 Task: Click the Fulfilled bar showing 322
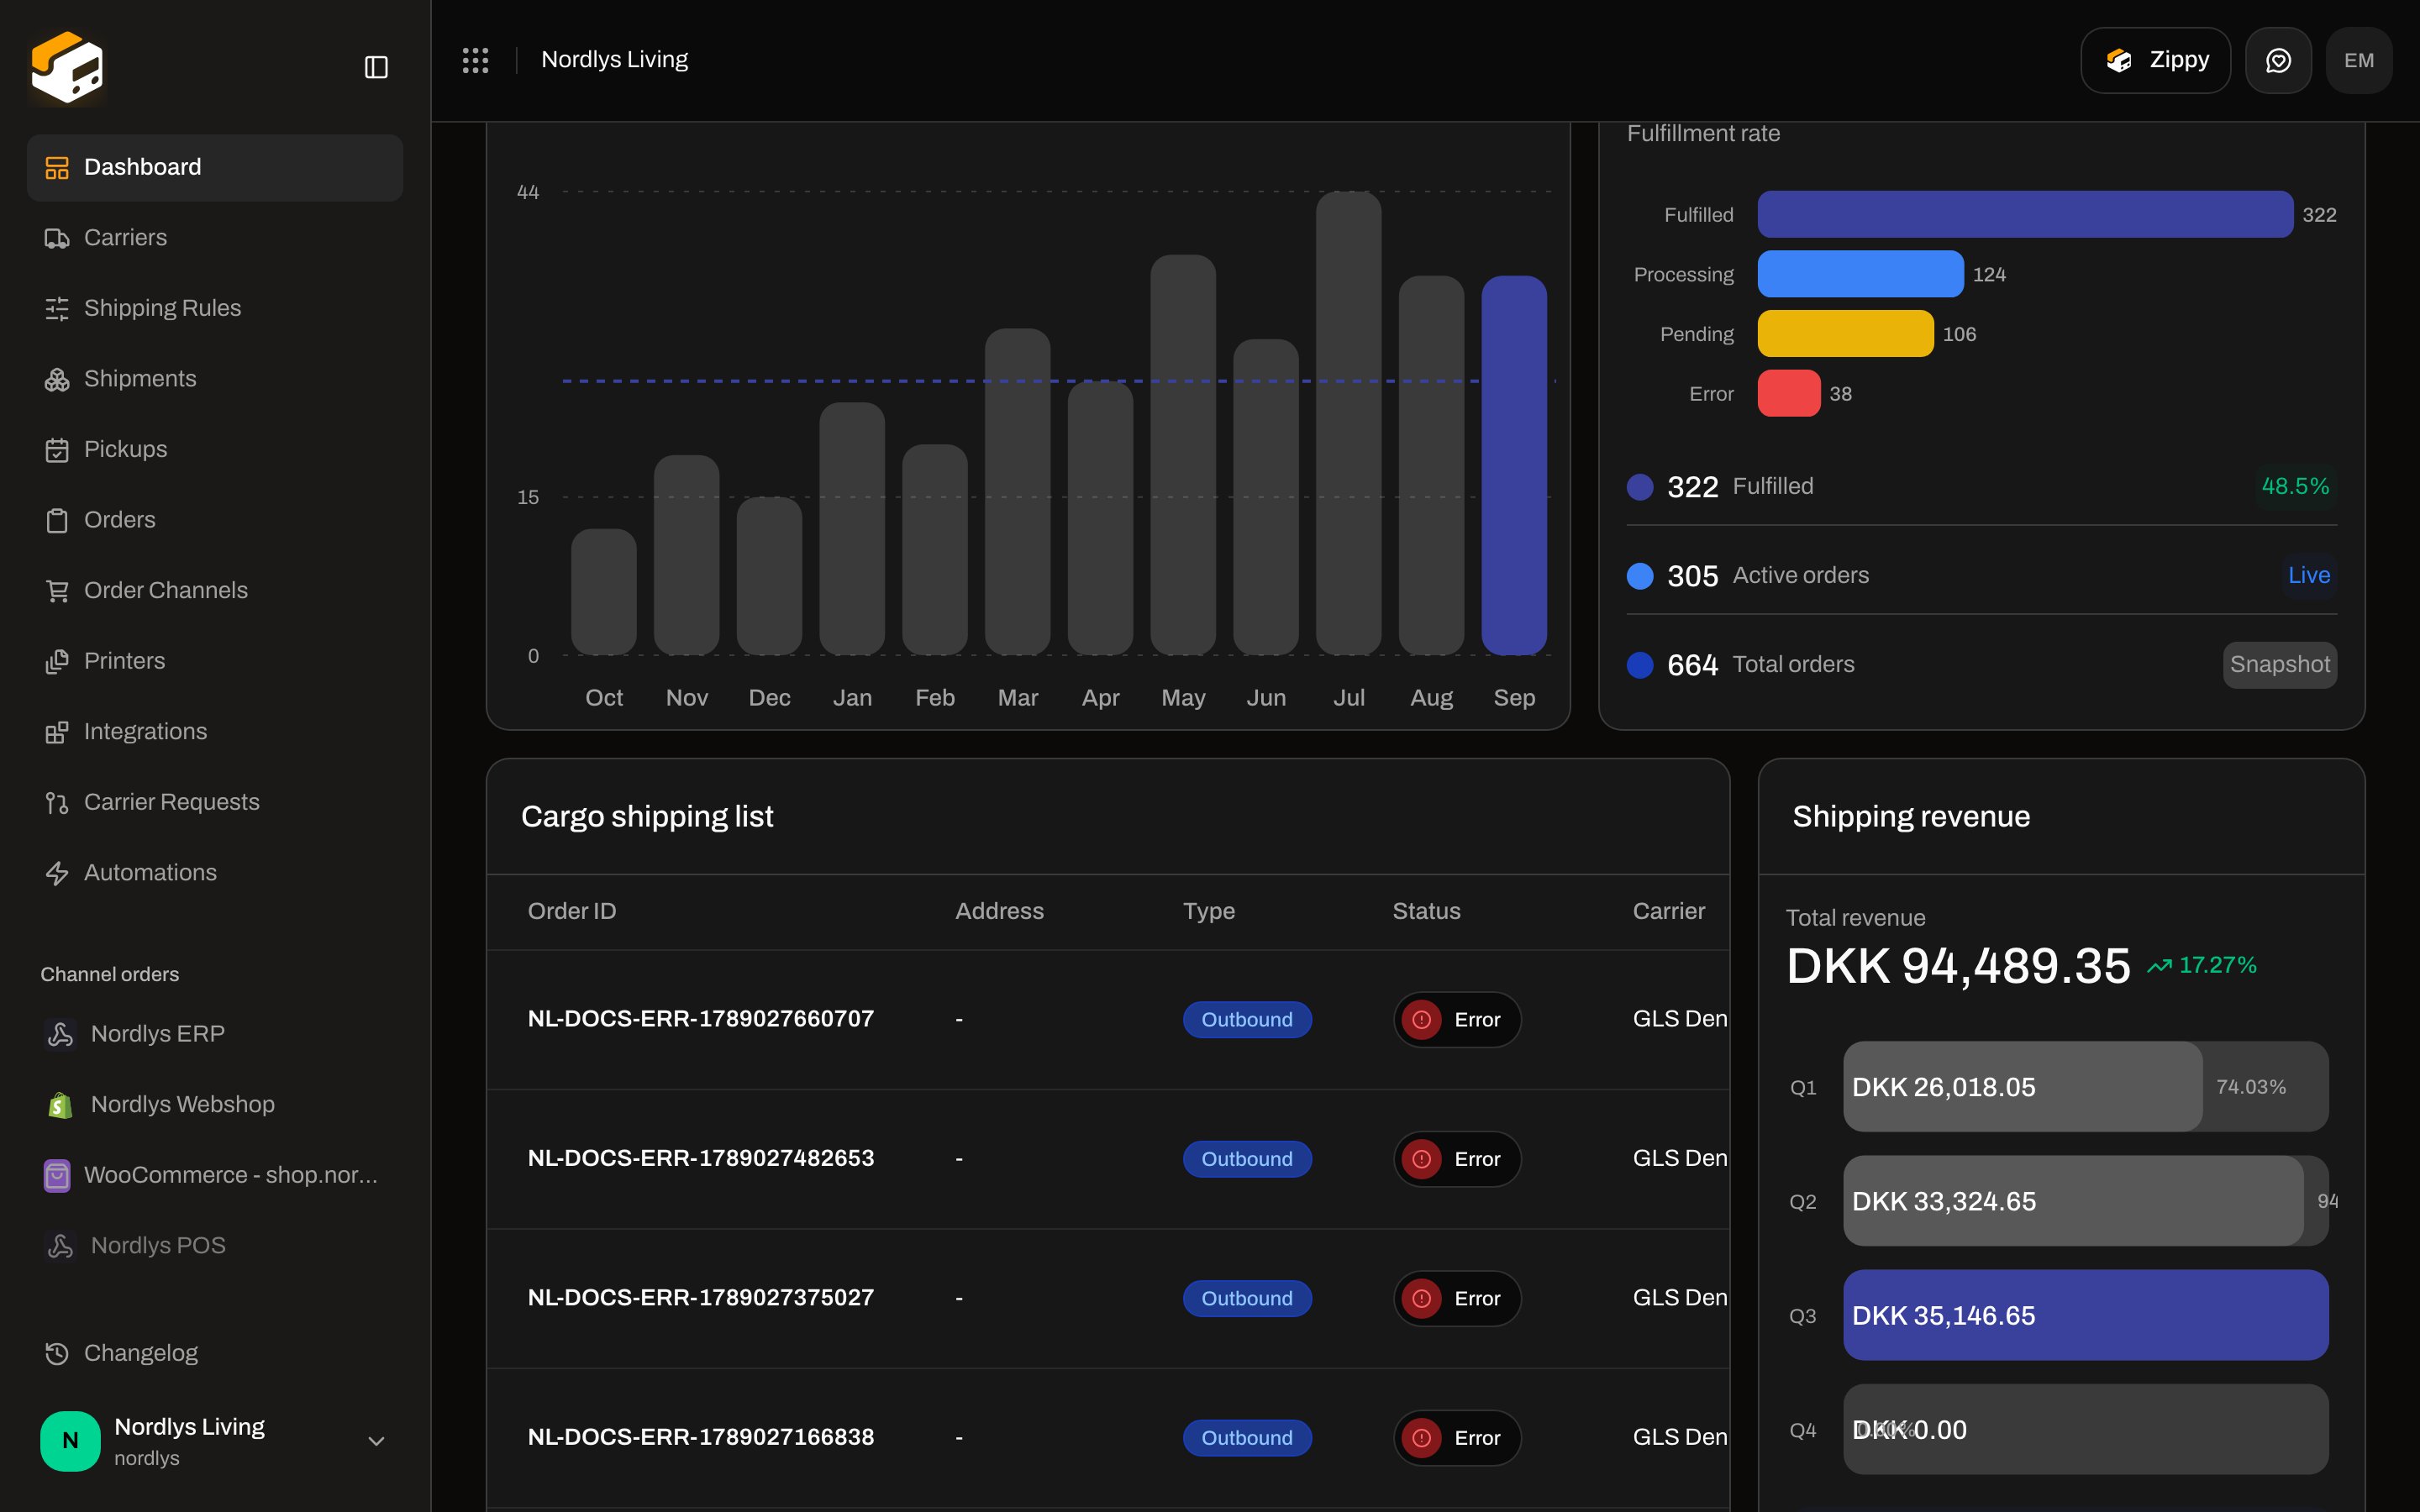(2025, 214)
